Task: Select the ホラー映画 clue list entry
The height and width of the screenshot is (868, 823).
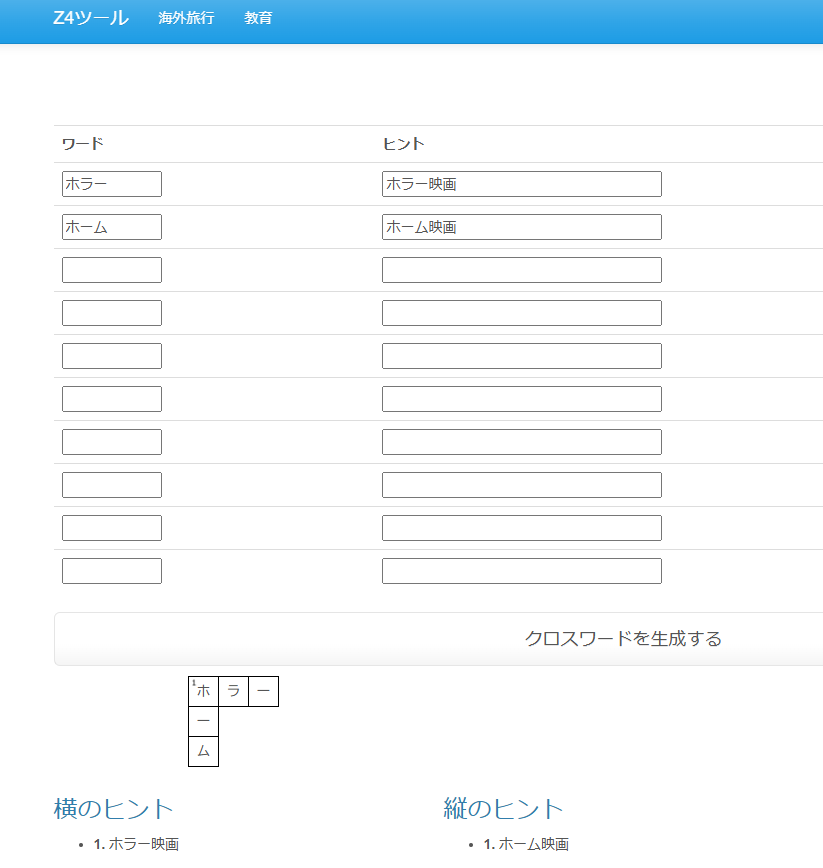Action: 140,843
